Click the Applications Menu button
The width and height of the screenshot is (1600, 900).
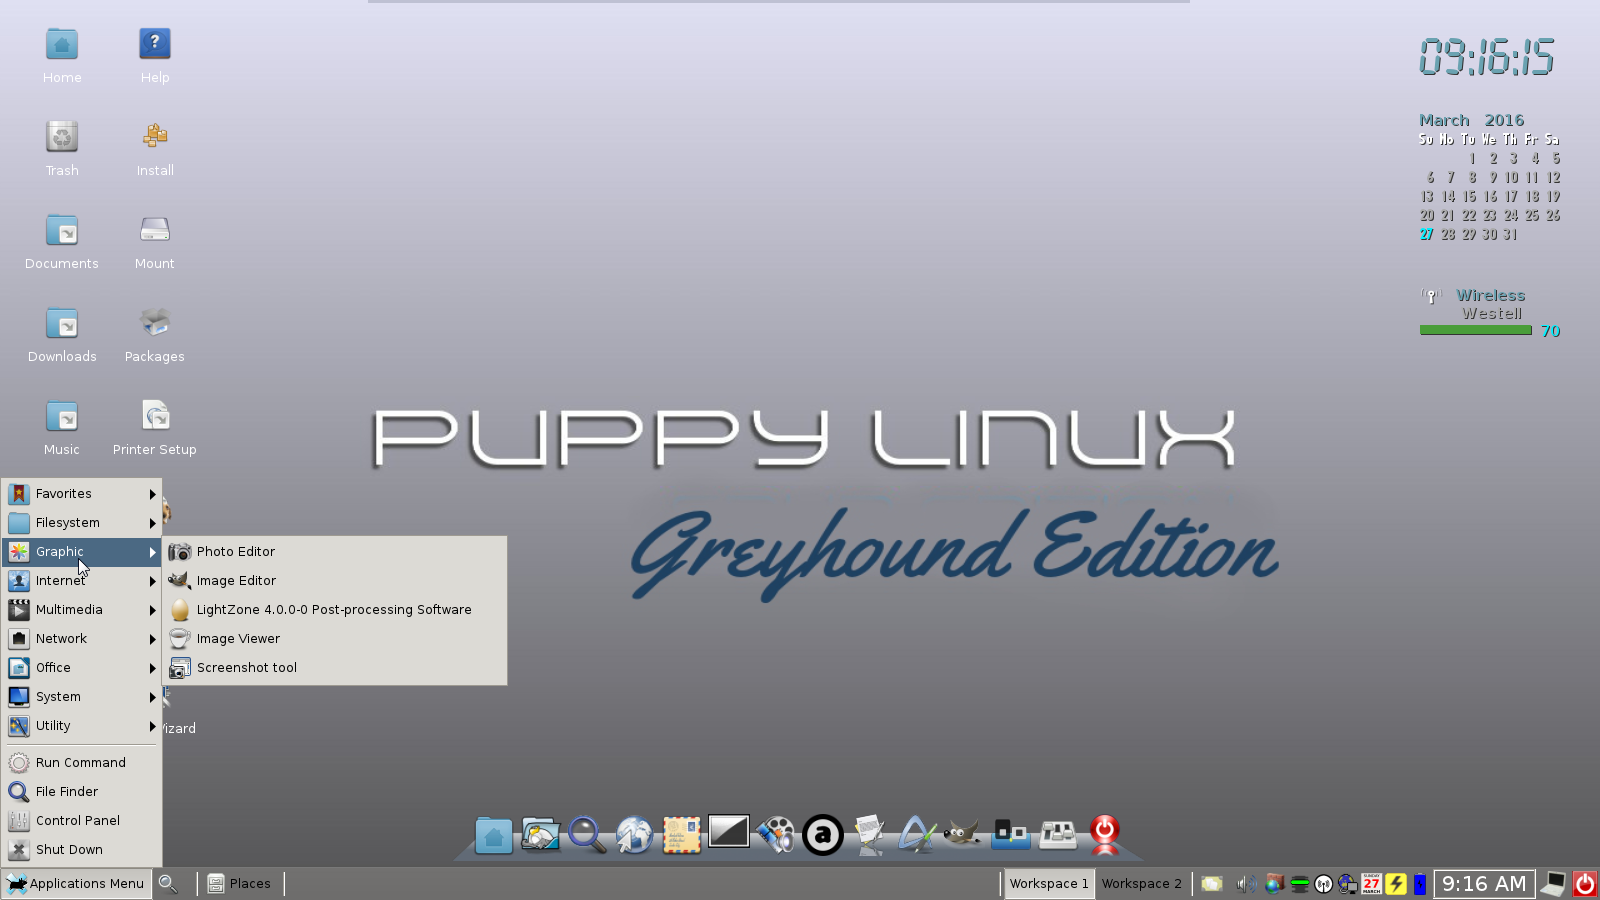76,884
